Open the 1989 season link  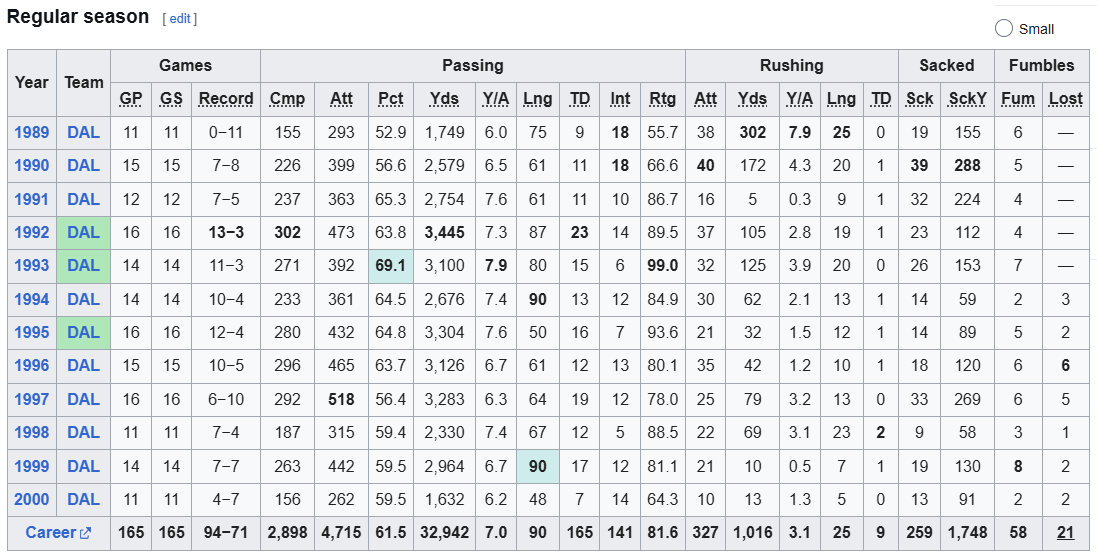tap(31, 132)
